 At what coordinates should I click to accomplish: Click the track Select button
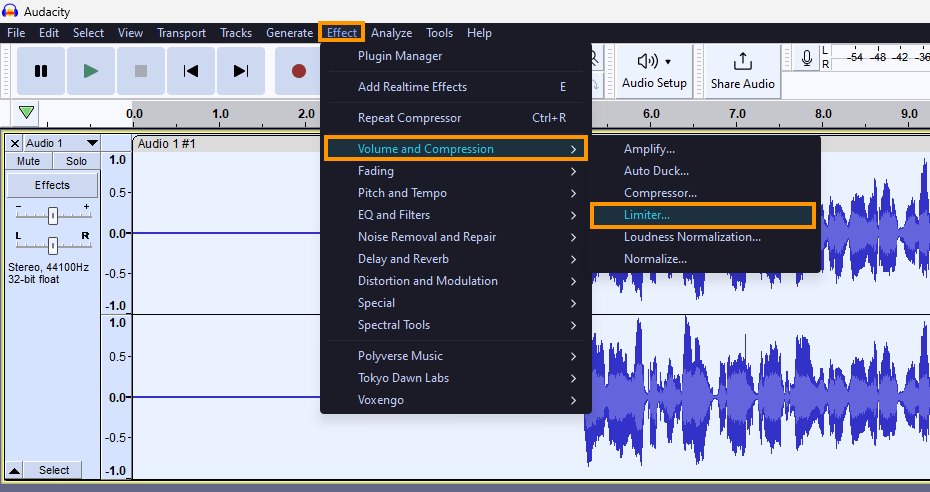54,470
